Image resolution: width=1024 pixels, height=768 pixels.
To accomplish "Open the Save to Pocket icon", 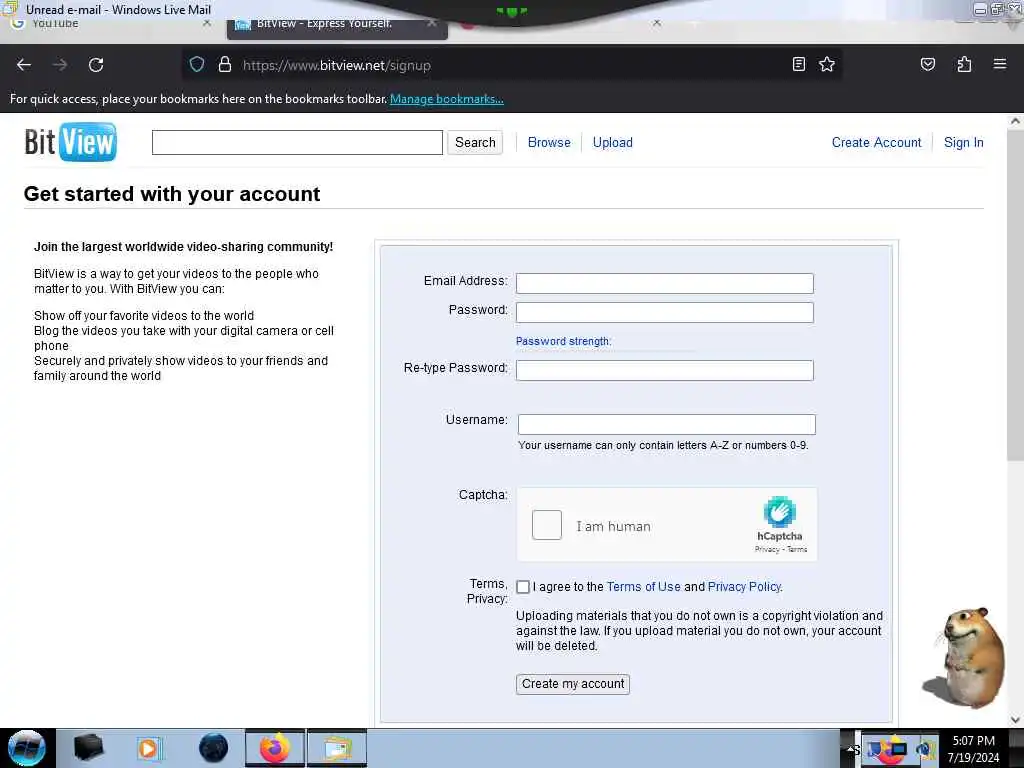I will click(x=927, y=64).
